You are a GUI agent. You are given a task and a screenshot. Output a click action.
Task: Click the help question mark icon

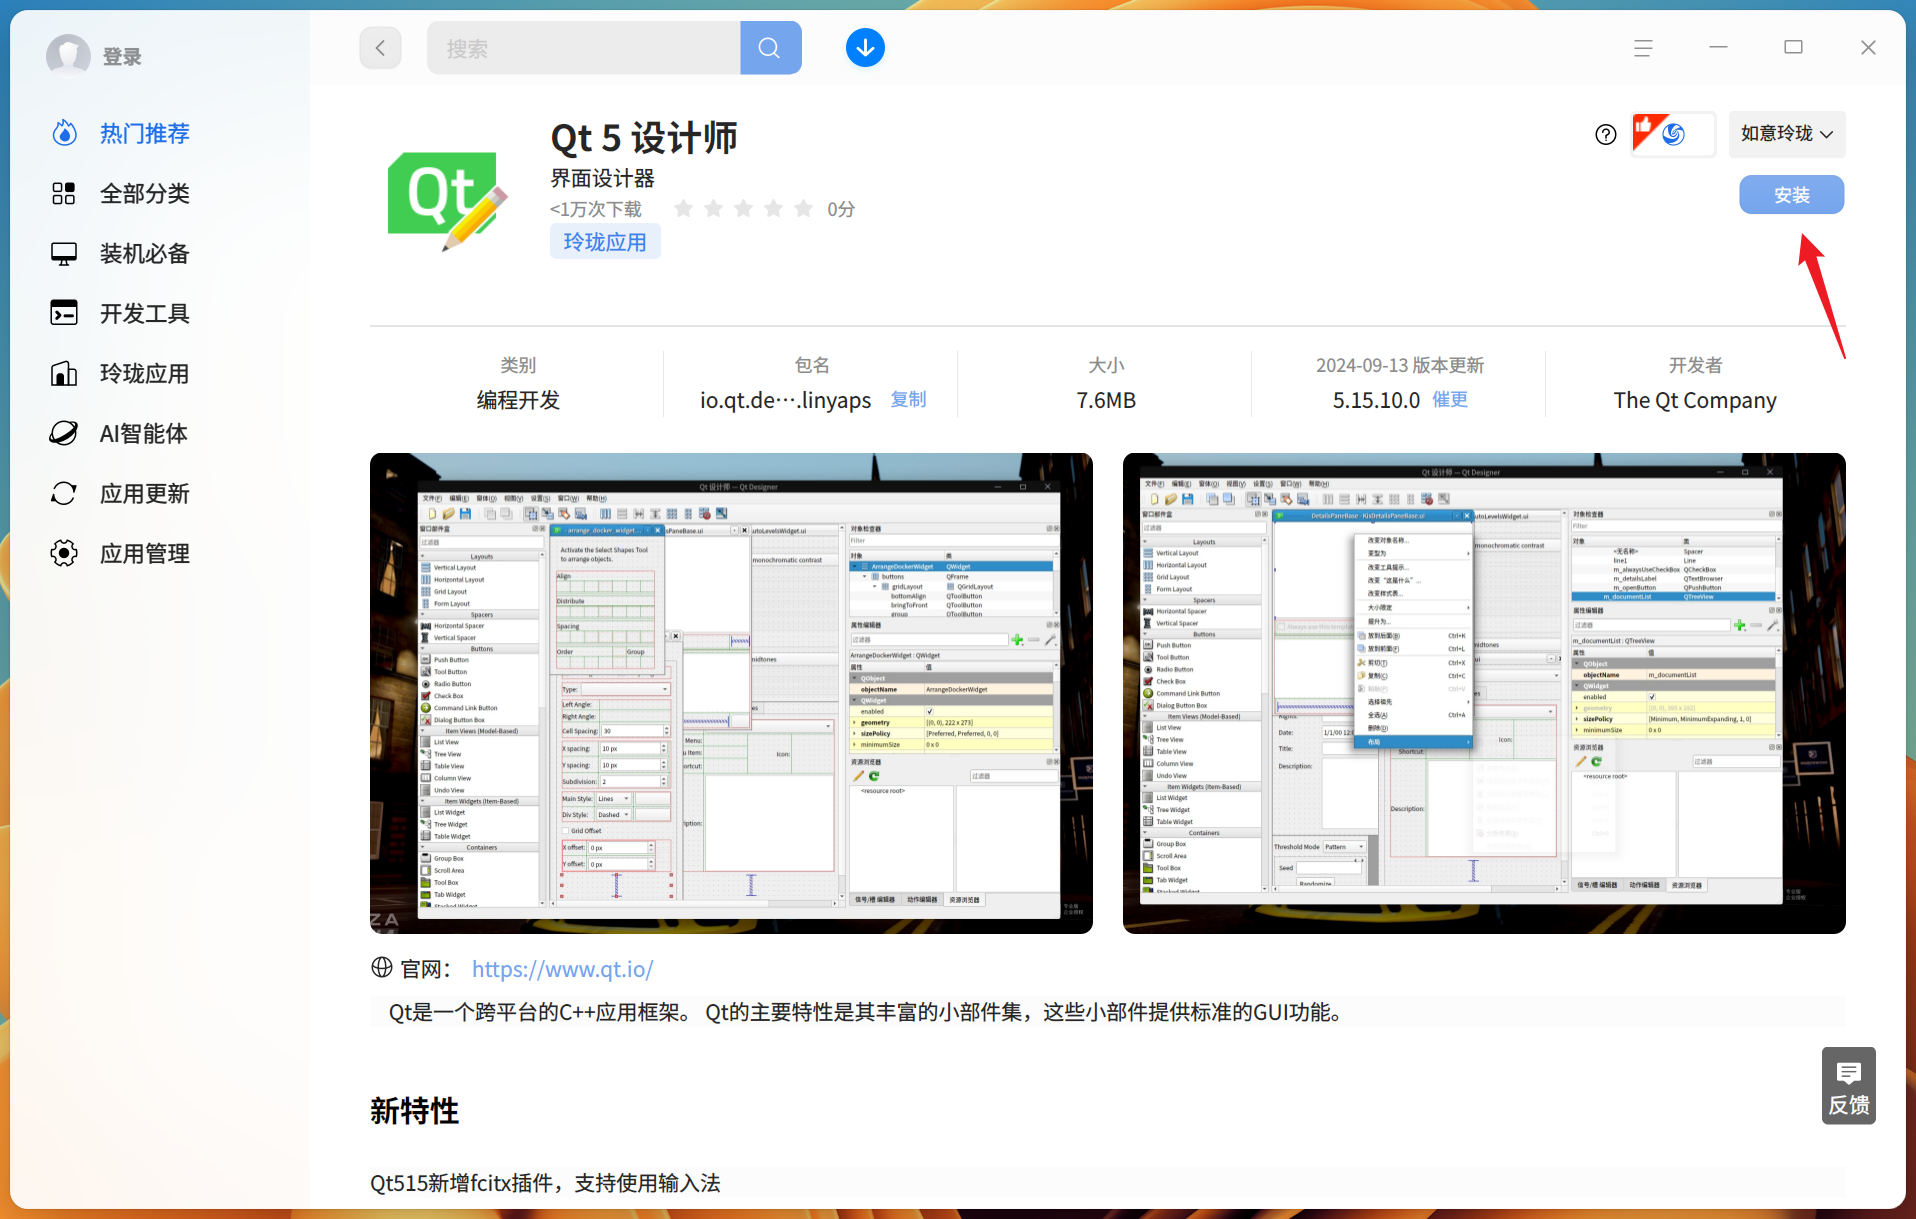pos(1606,134)
